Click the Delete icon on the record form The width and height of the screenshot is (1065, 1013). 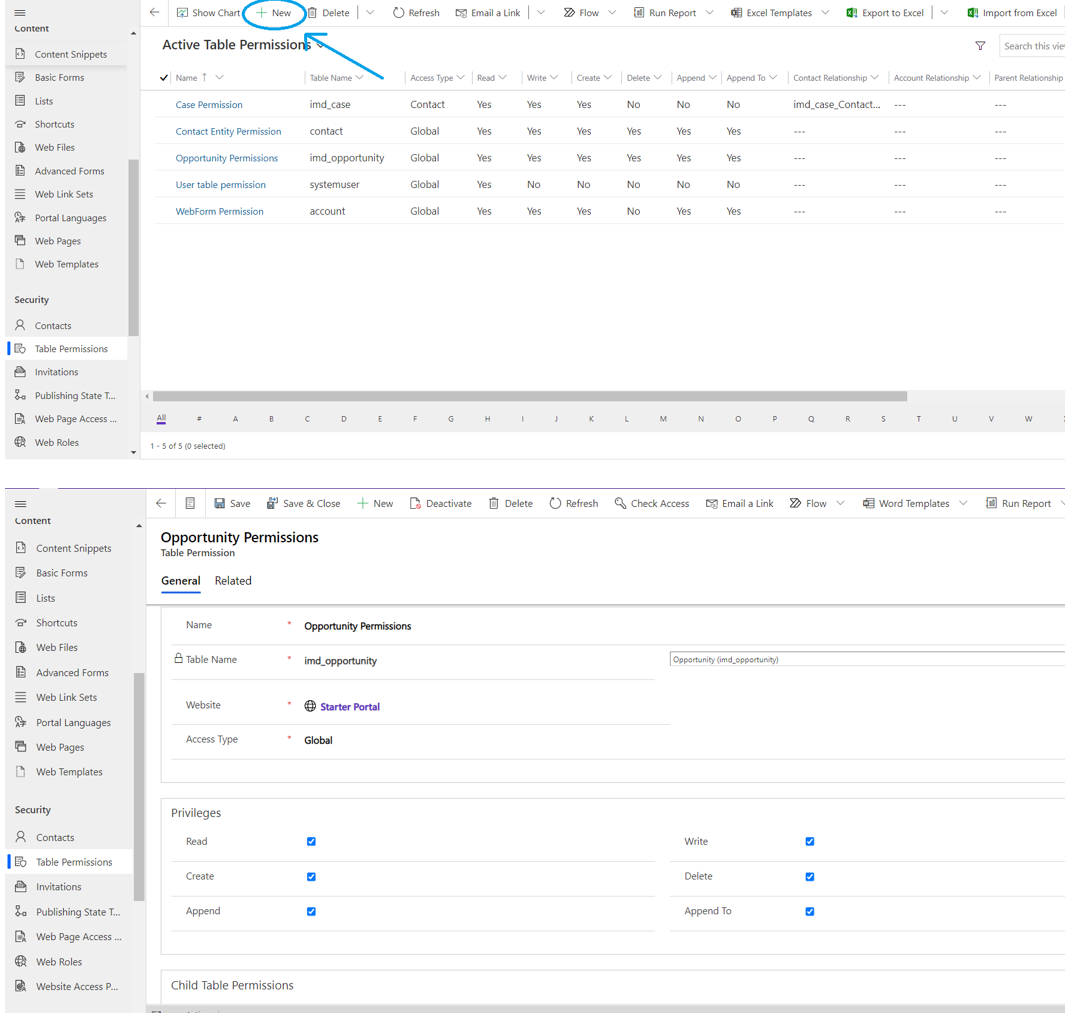pos(511,503)
